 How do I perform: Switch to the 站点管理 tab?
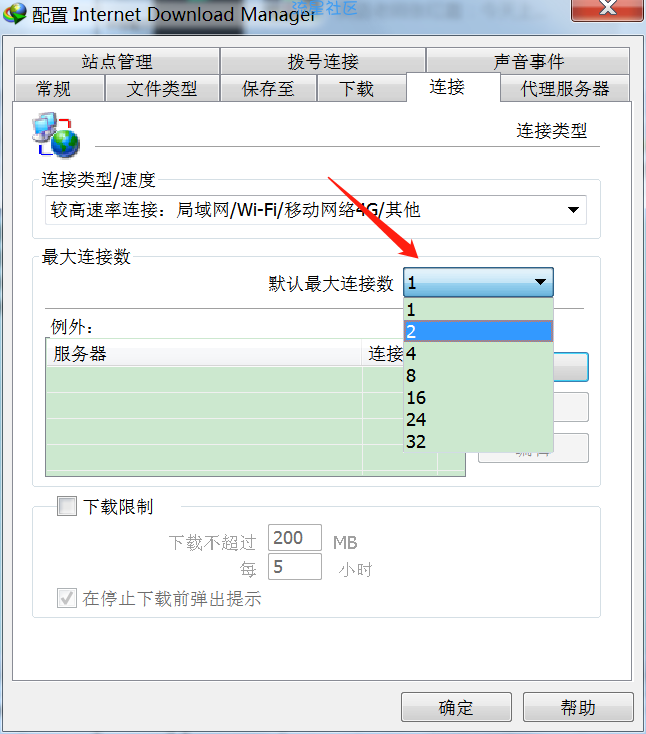117,61
